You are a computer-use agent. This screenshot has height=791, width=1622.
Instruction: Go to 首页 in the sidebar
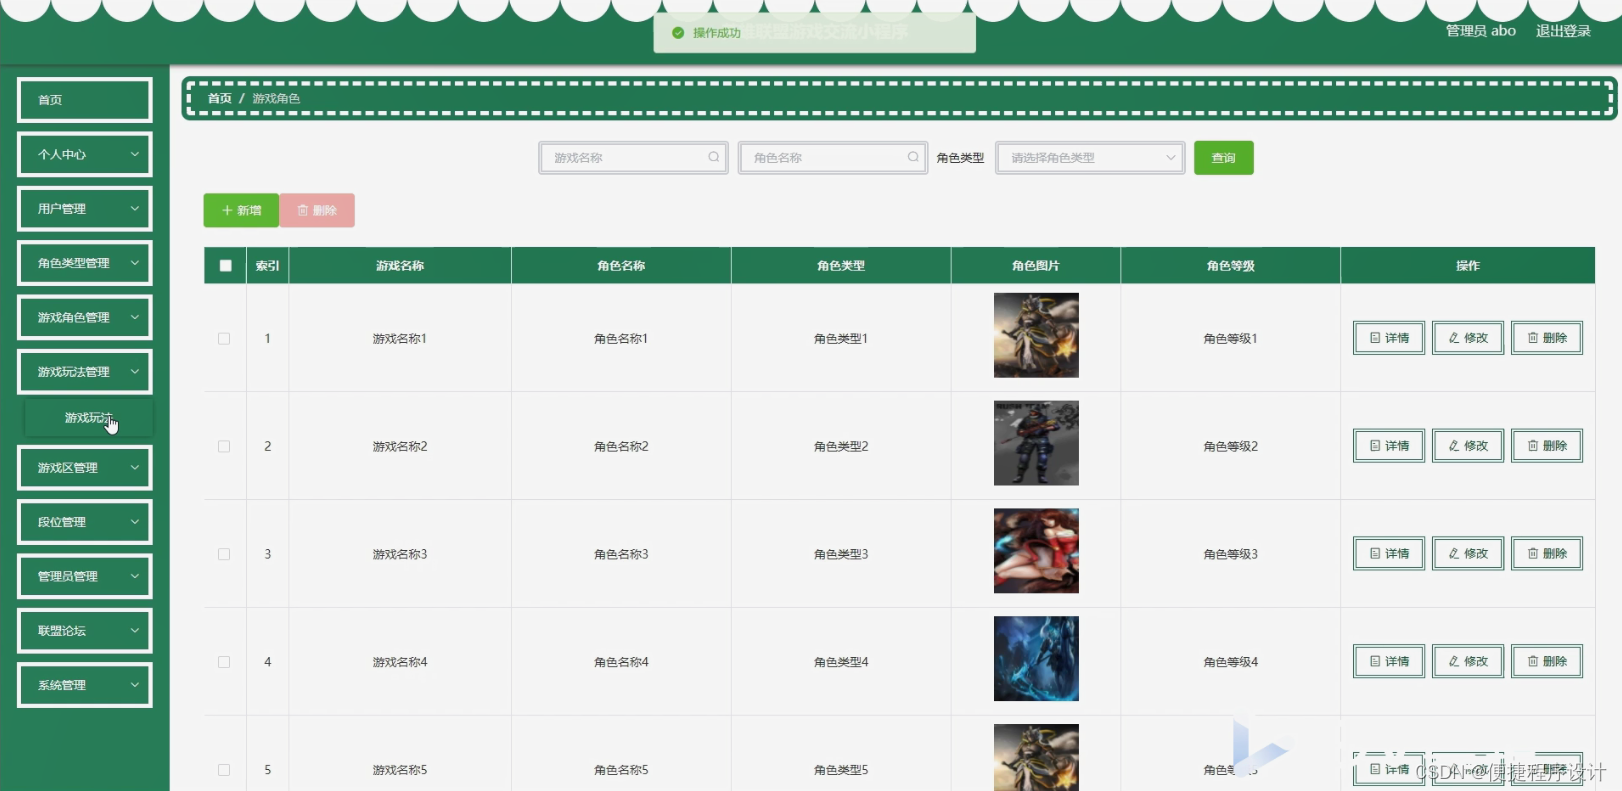coord(85,100)
